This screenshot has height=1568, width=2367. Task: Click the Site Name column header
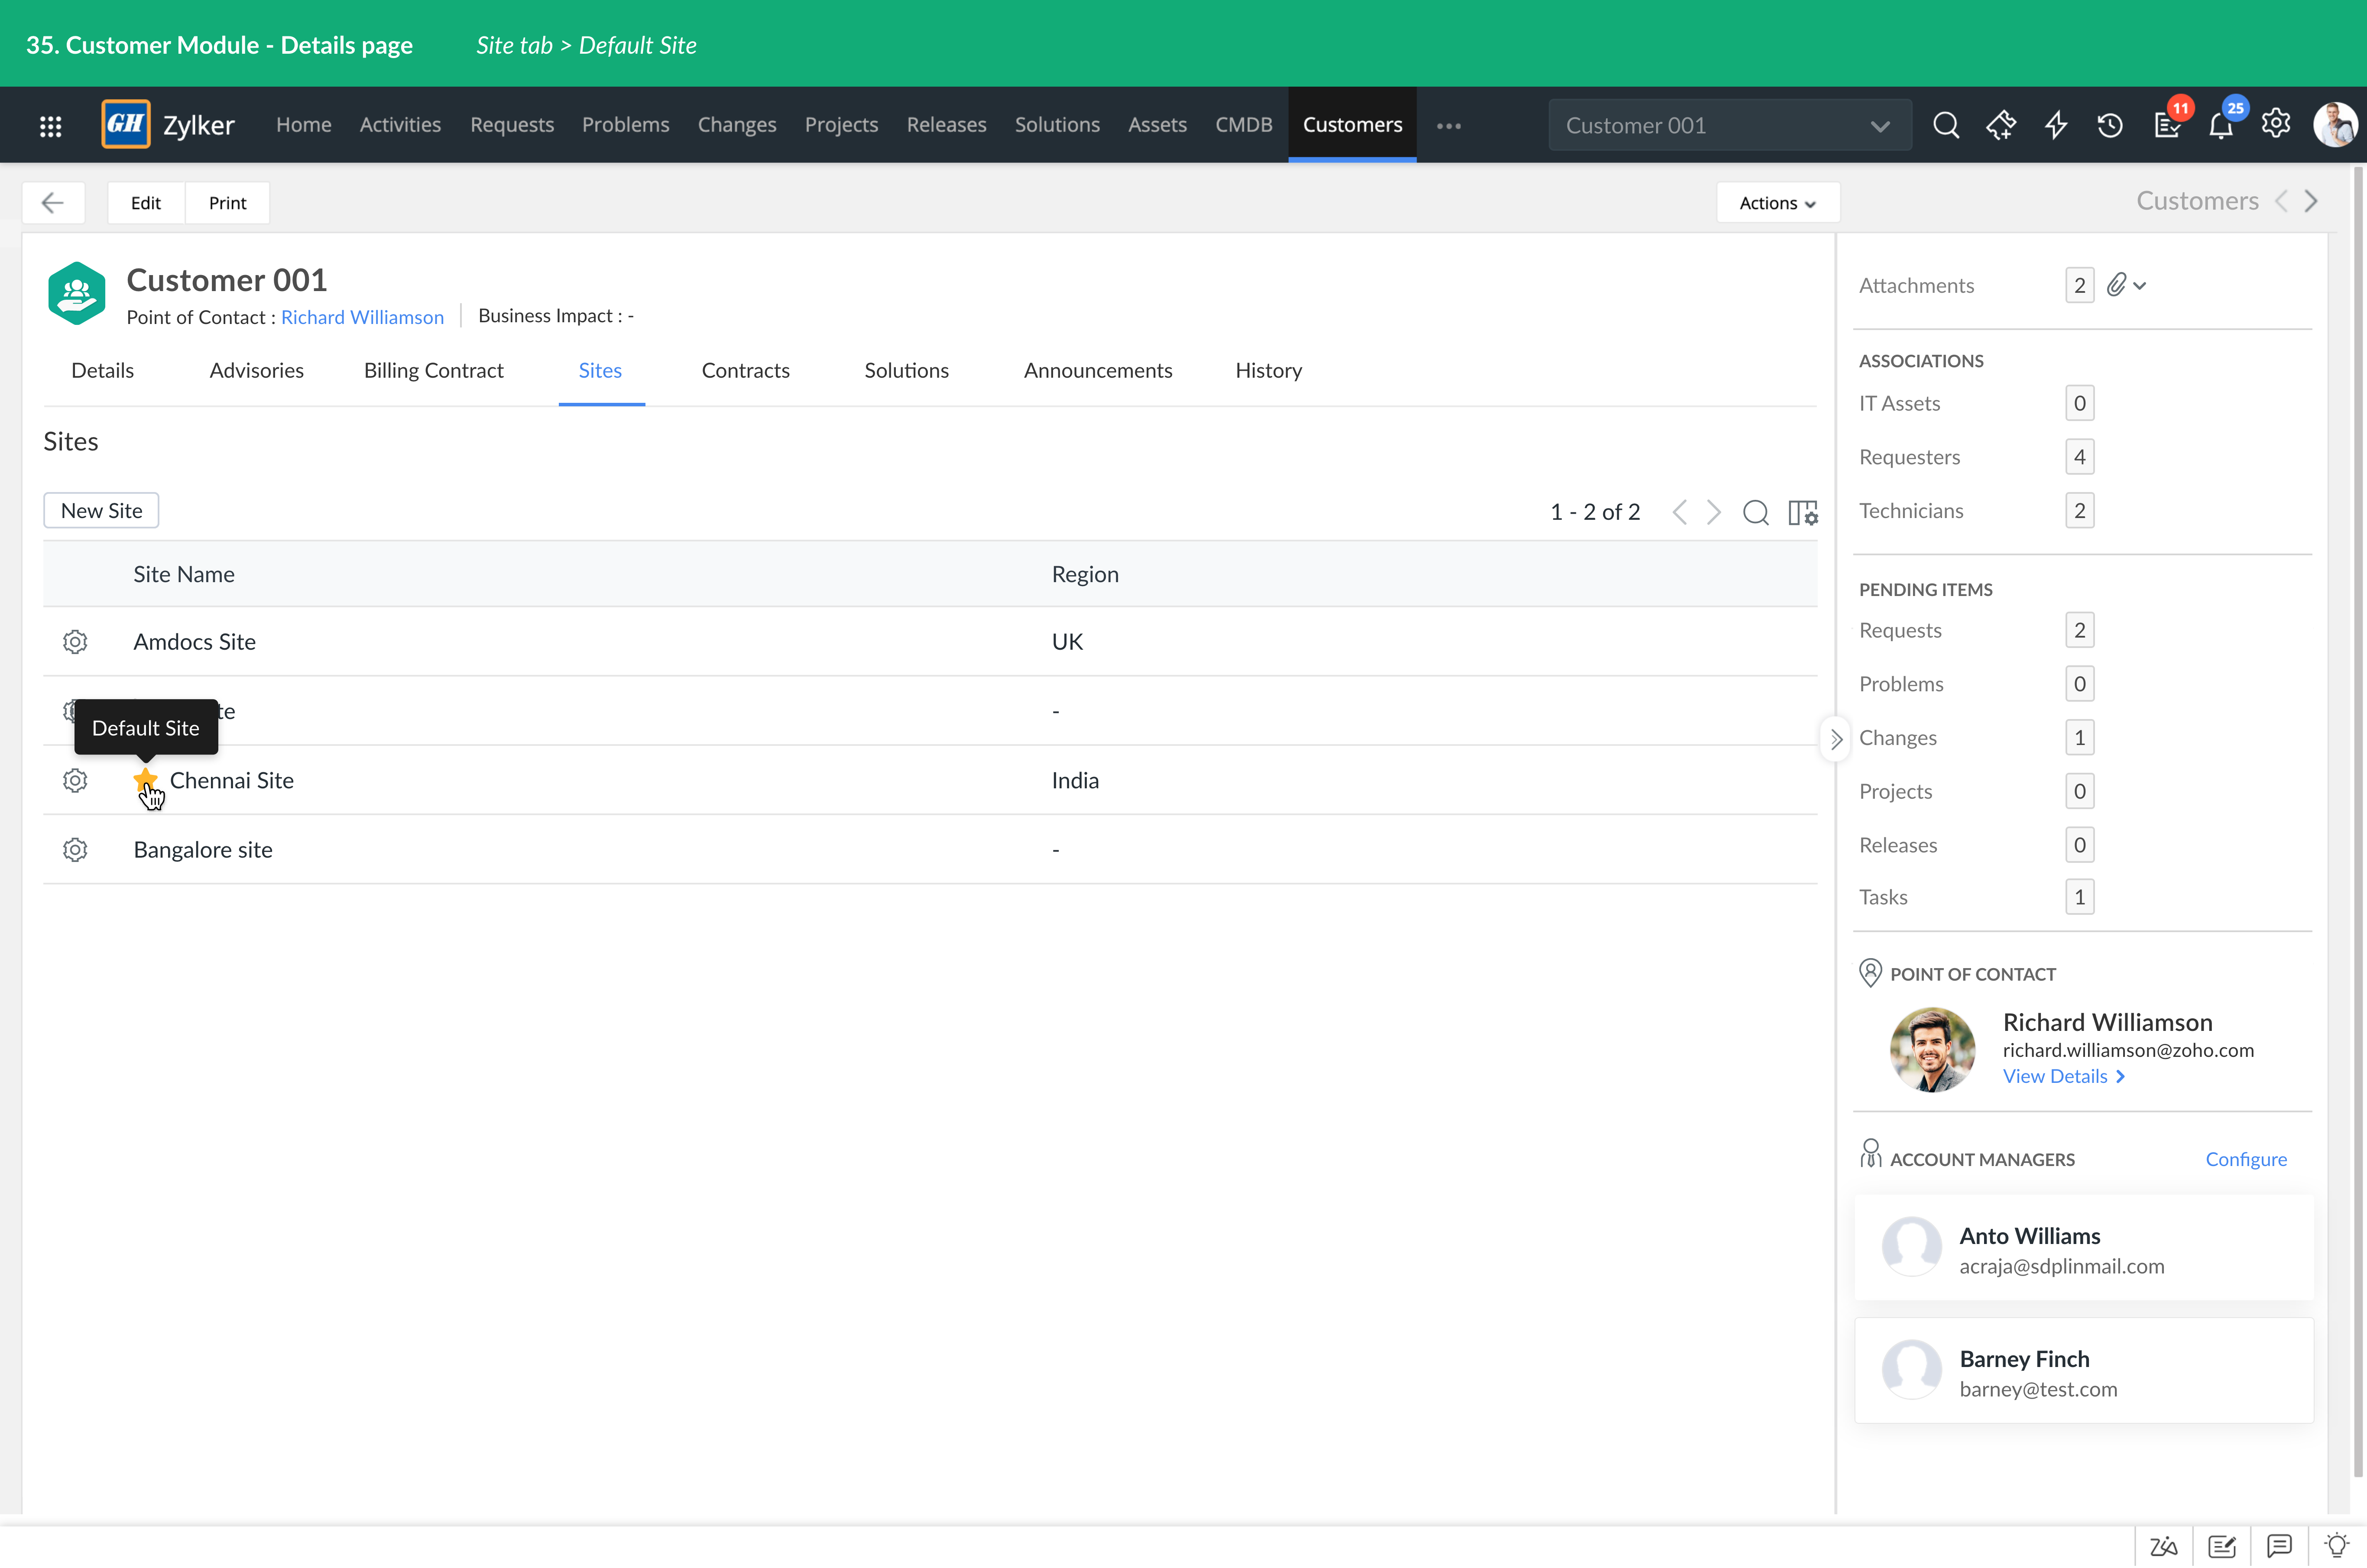click(184, 574)
